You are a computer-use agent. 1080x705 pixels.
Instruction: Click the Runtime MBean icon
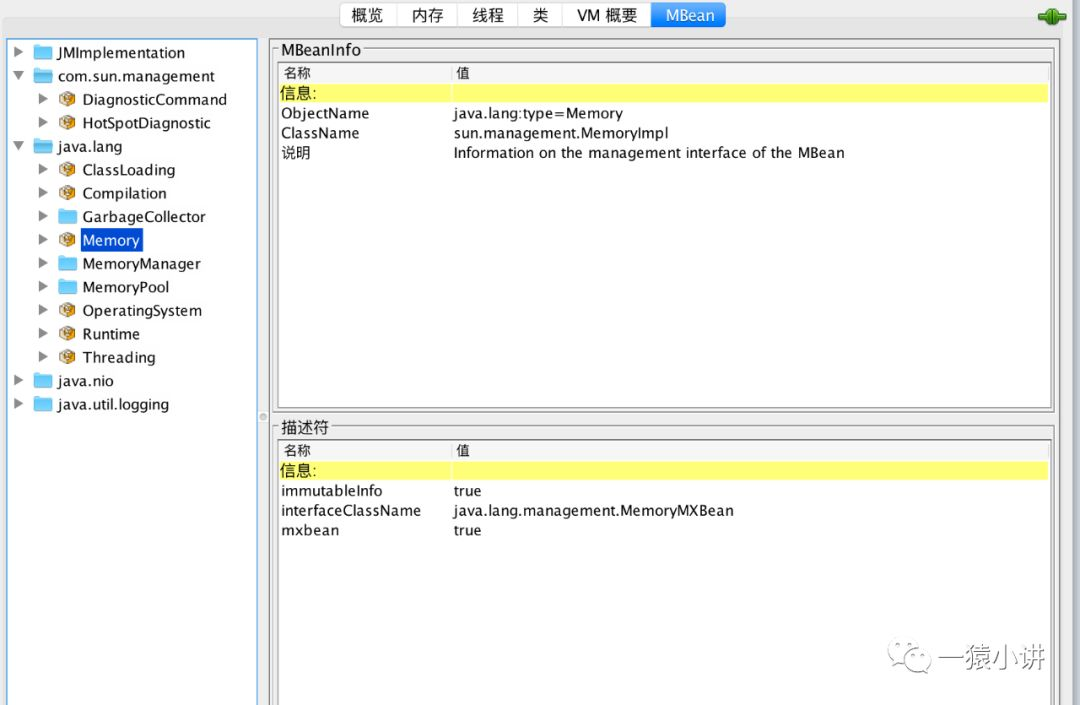click(x=67, y=333)
